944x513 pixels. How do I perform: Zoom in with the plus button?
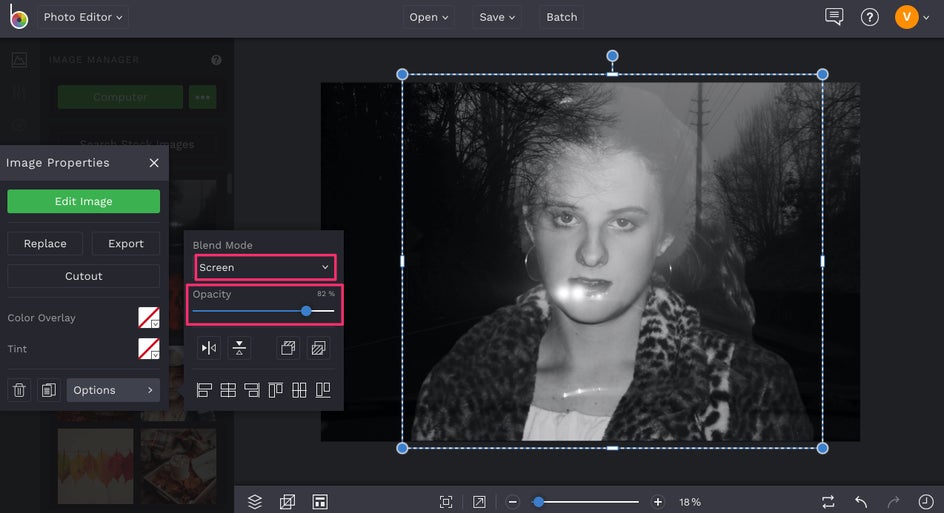click(x=657, y=501)
